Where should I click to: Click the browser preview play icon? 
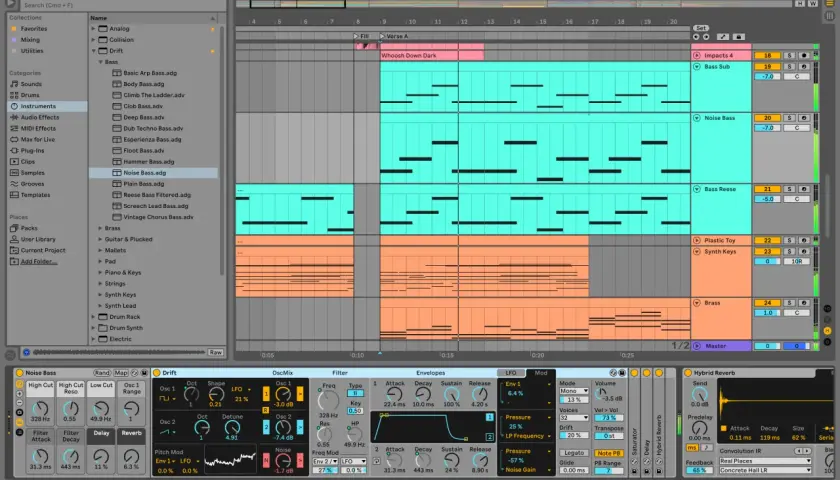(x=26, y=352)
